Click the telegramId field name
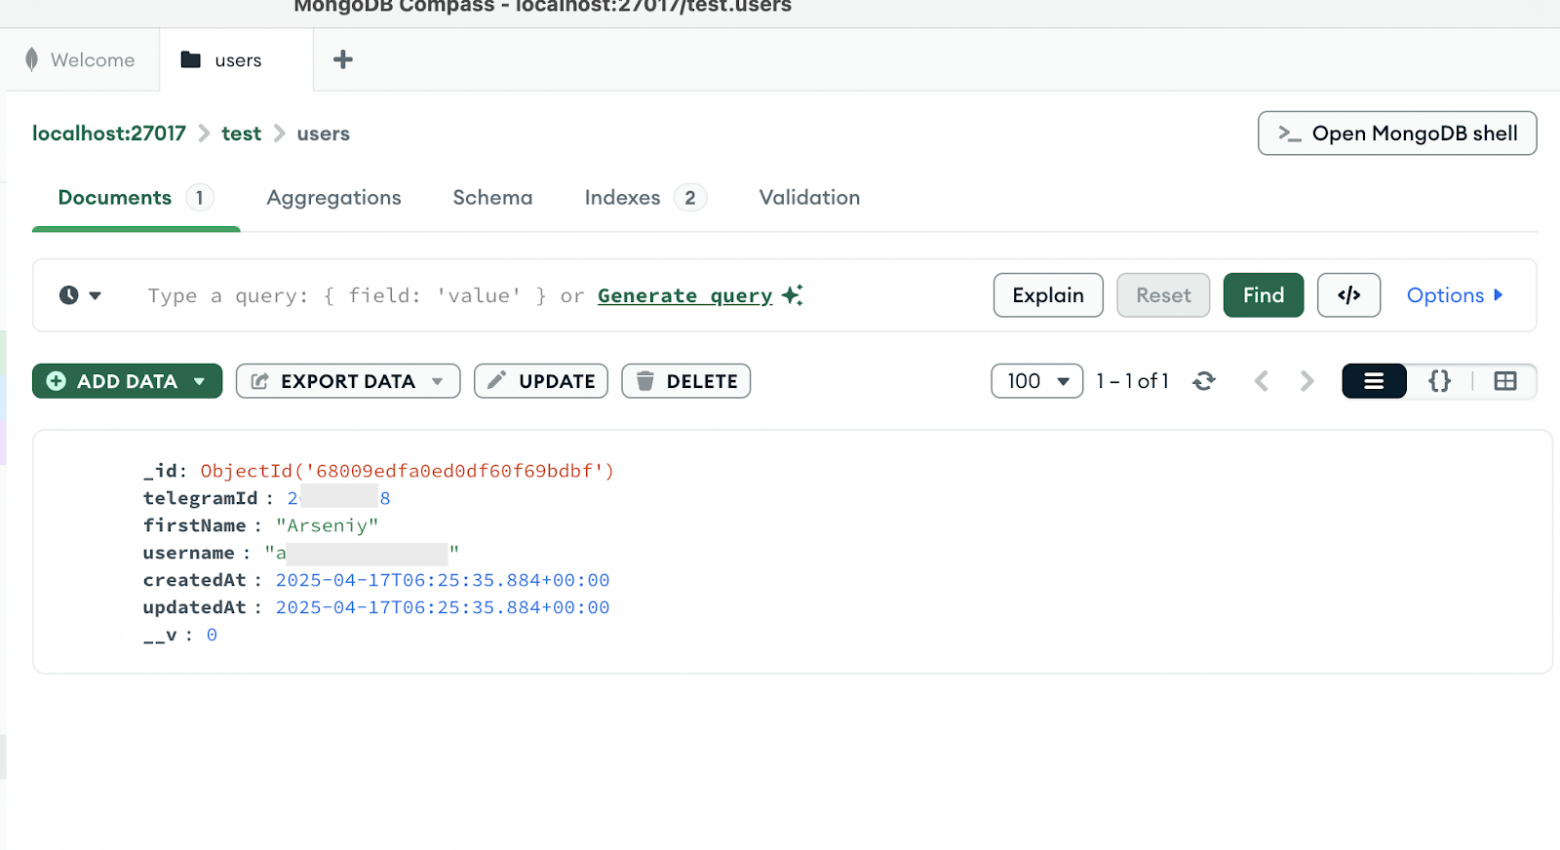 200,498
